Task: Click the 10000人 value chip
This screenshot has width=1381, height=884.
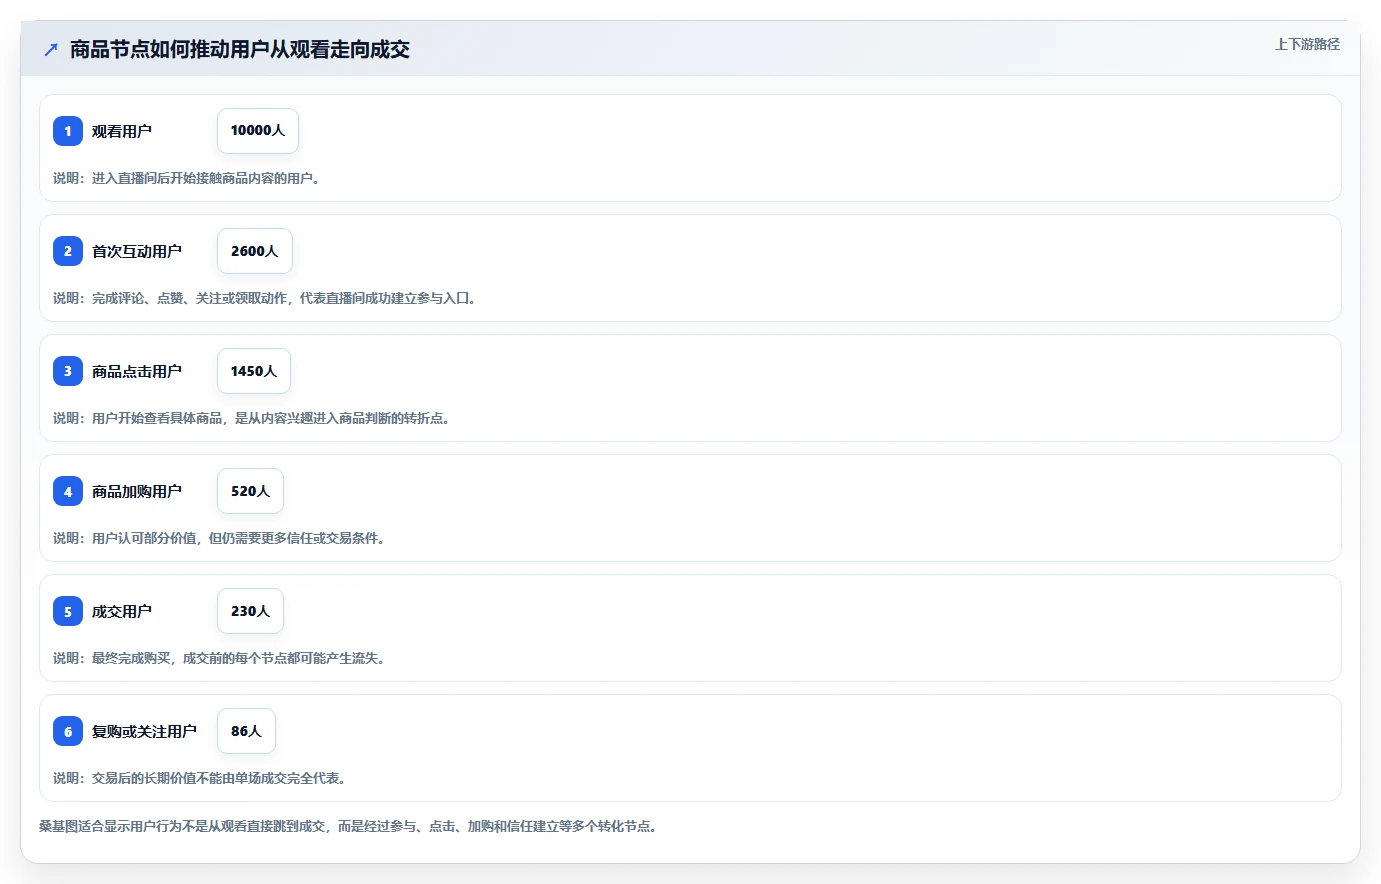Action: [x=258, y=131]
